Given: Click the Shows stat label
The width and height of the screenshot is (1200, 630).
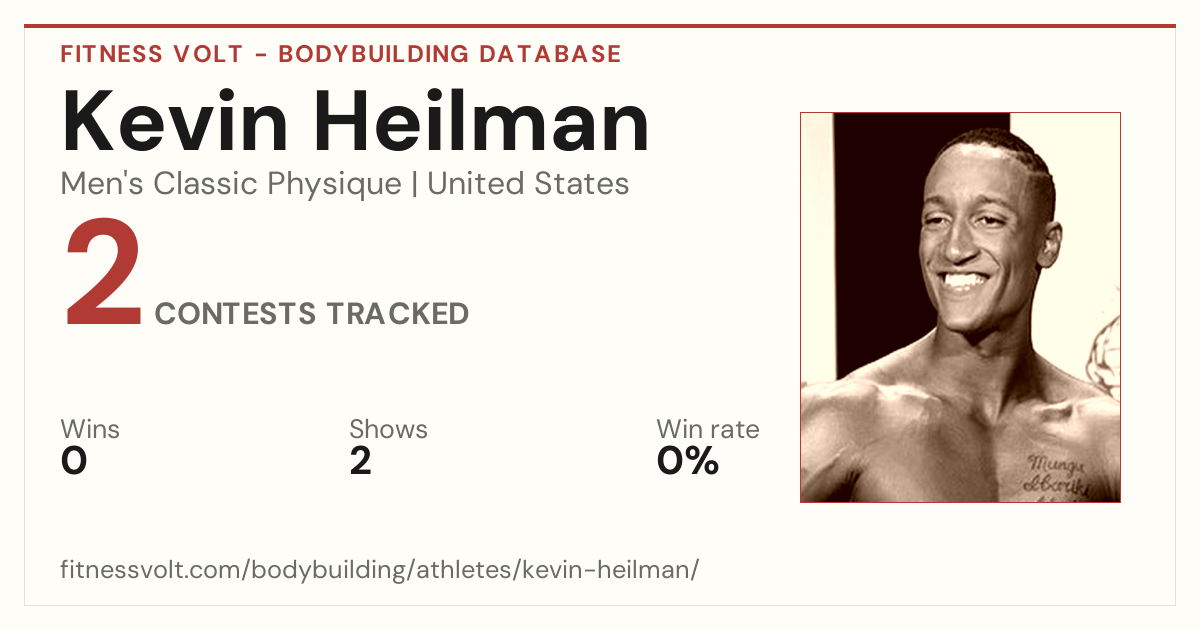Looking at the screenshot, I should (388, 429).
